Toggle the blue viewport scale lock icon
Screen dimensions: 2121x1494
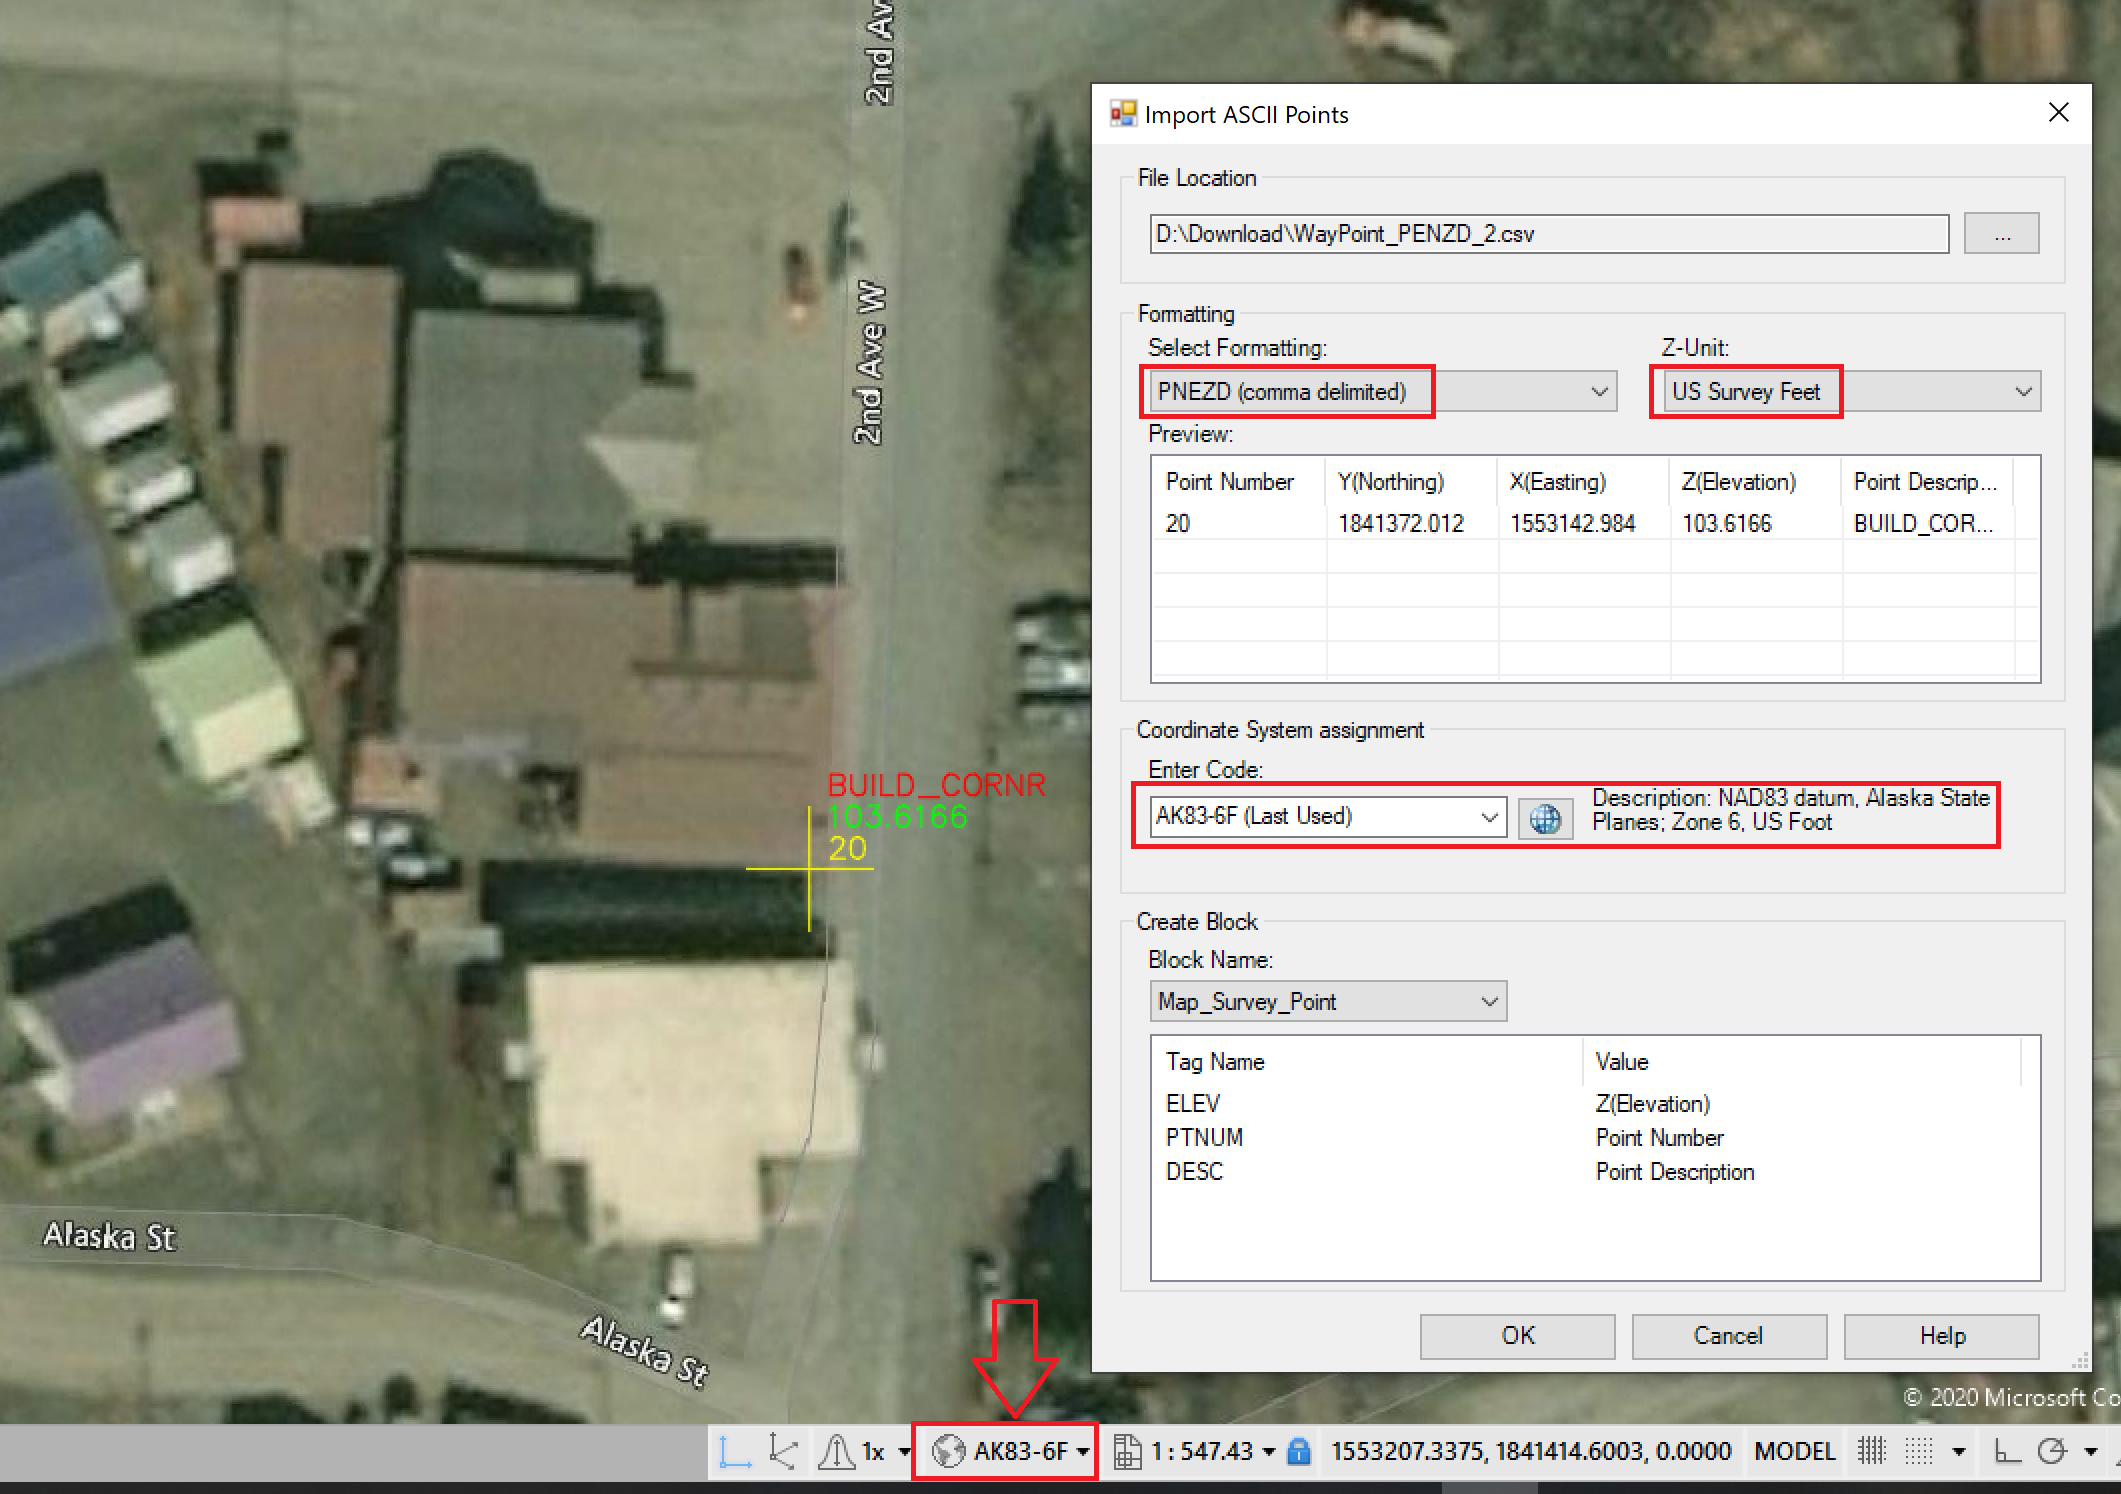pyautogui.click(x=1299, y=1451)
